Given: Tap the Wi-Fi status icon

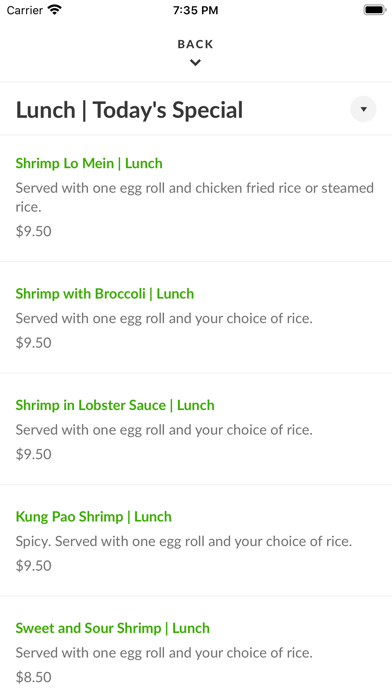Looking at the screenshot, I should 55,10.
